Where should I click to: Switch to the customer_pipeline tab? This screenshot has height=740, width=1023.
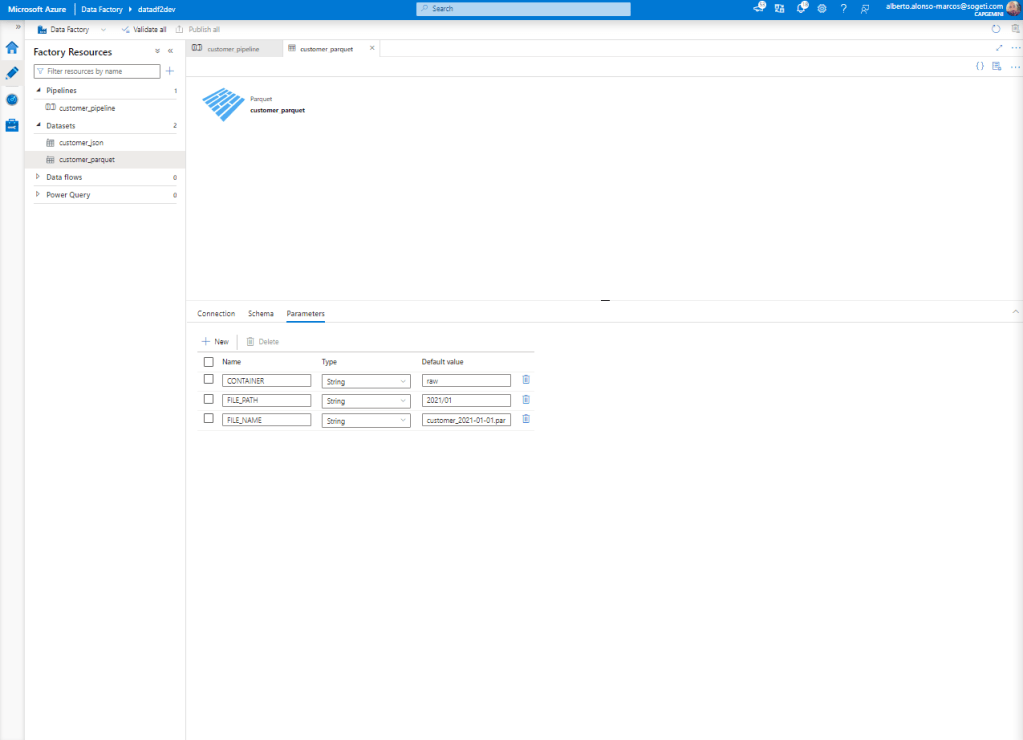[x=233, y=48]
